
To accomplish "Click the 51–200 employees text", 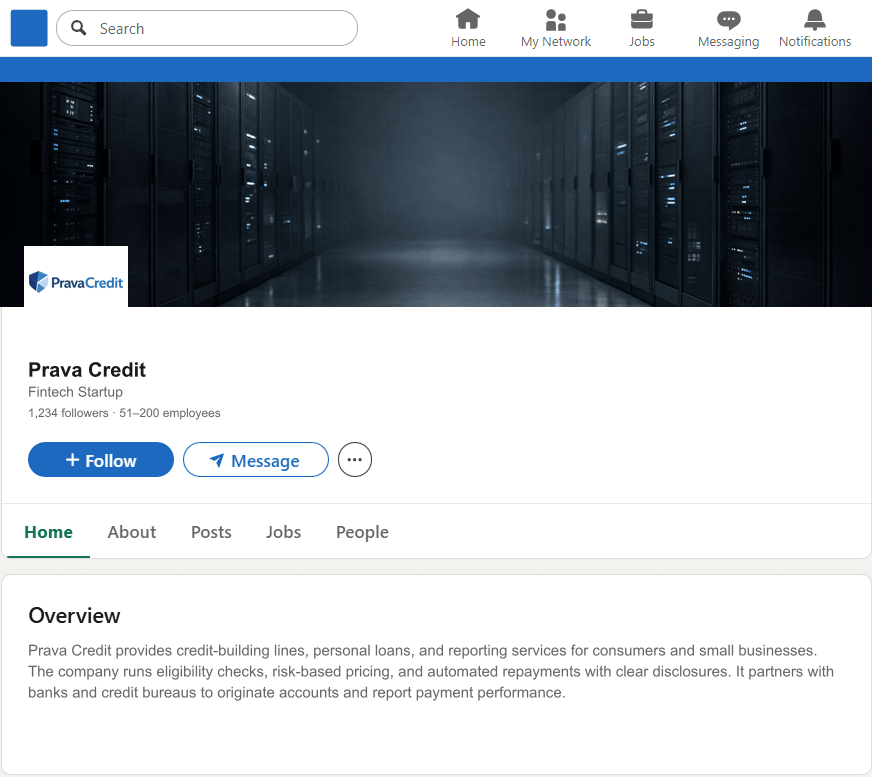I will pyautogui.click(x=170, y=413).
